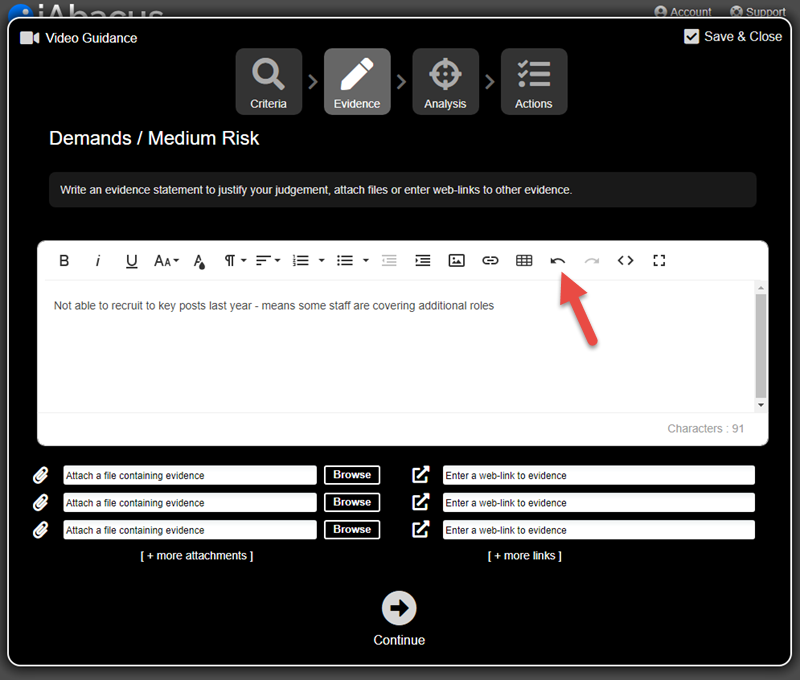800x680 pixels.
Task: Insert a table into the editor
Action: coord(524,261)
